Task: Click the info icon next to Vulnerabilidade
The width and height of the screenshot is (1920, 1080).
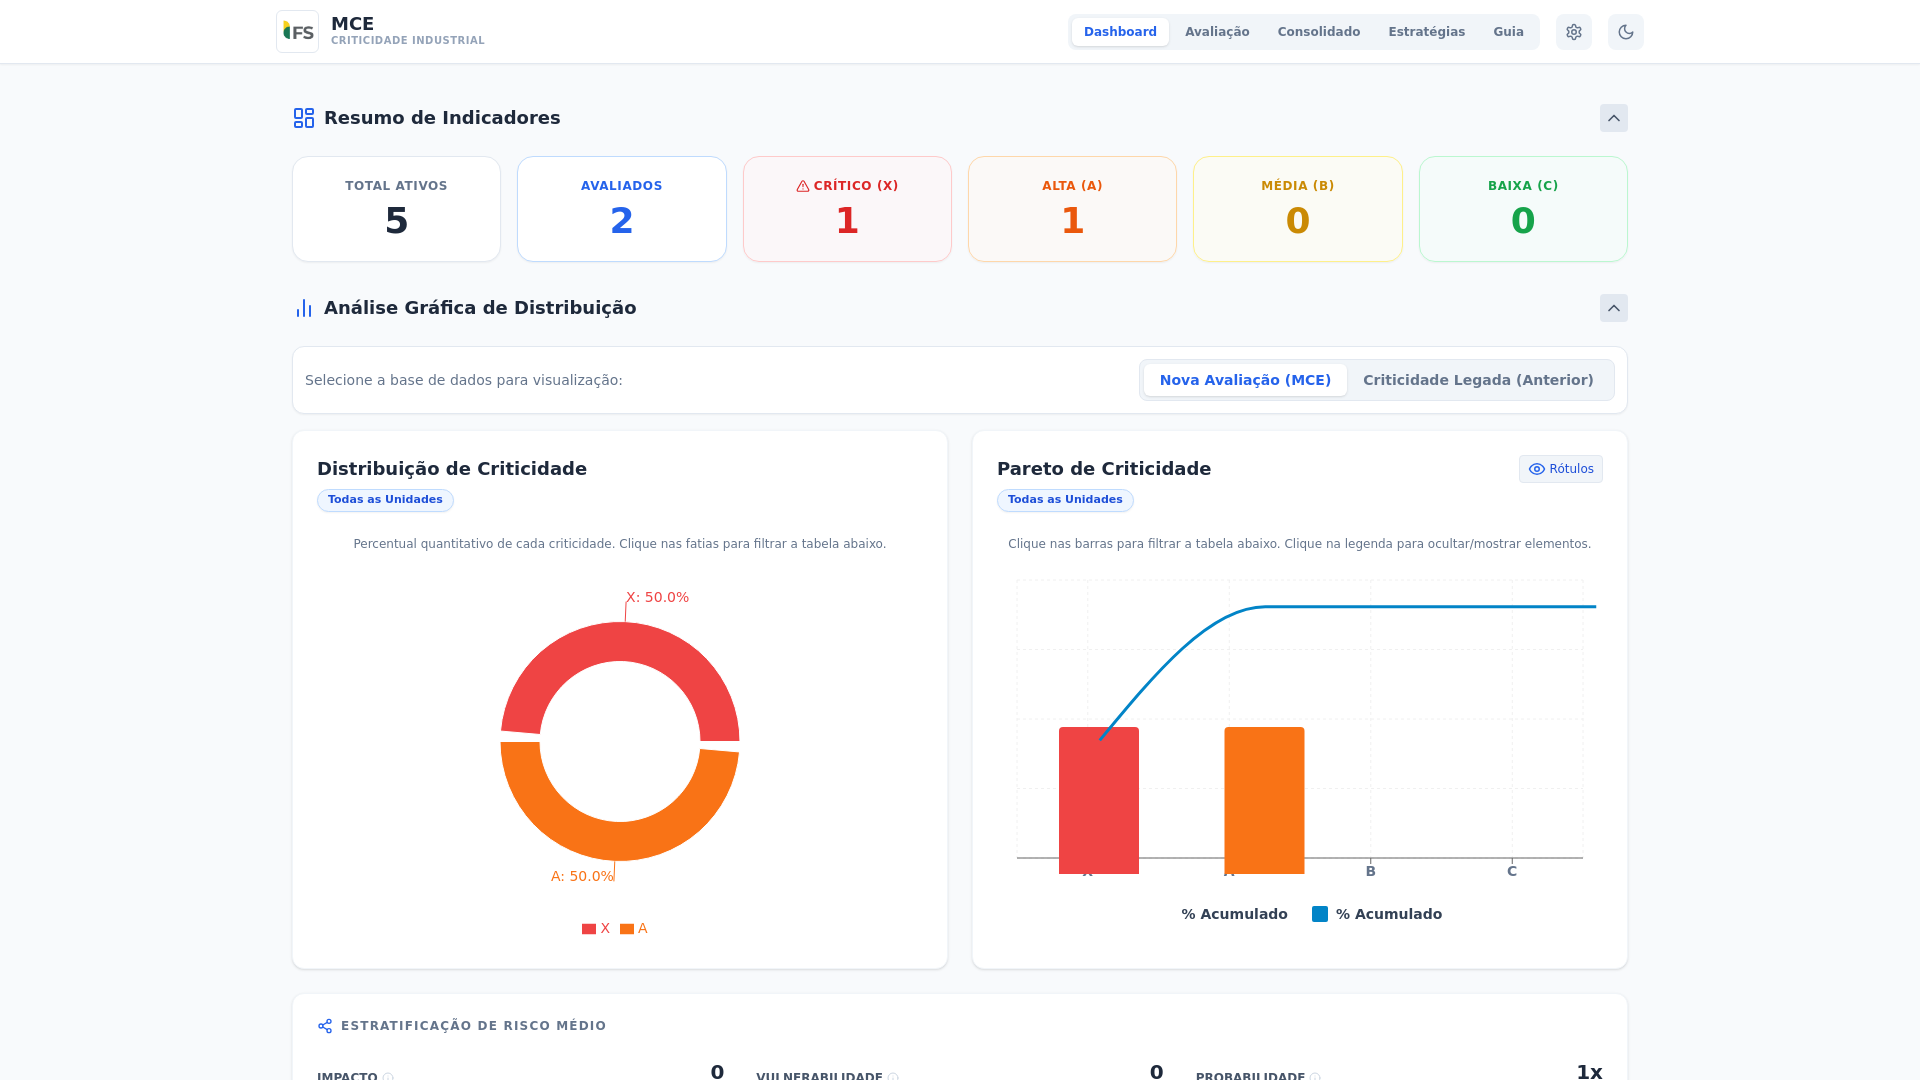Action: [893, 1077]
